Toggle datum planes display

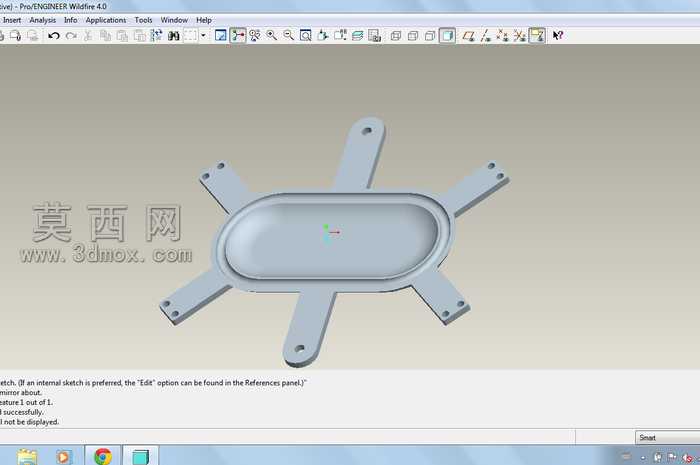pos(468,36)
